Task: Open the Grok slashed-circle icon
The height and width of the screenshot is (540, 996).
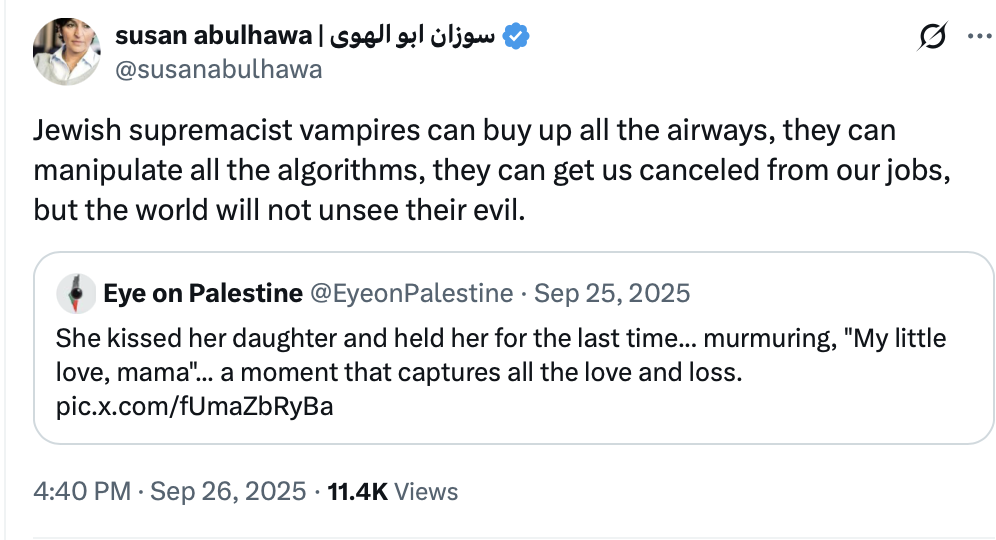Action: point(930,39)
